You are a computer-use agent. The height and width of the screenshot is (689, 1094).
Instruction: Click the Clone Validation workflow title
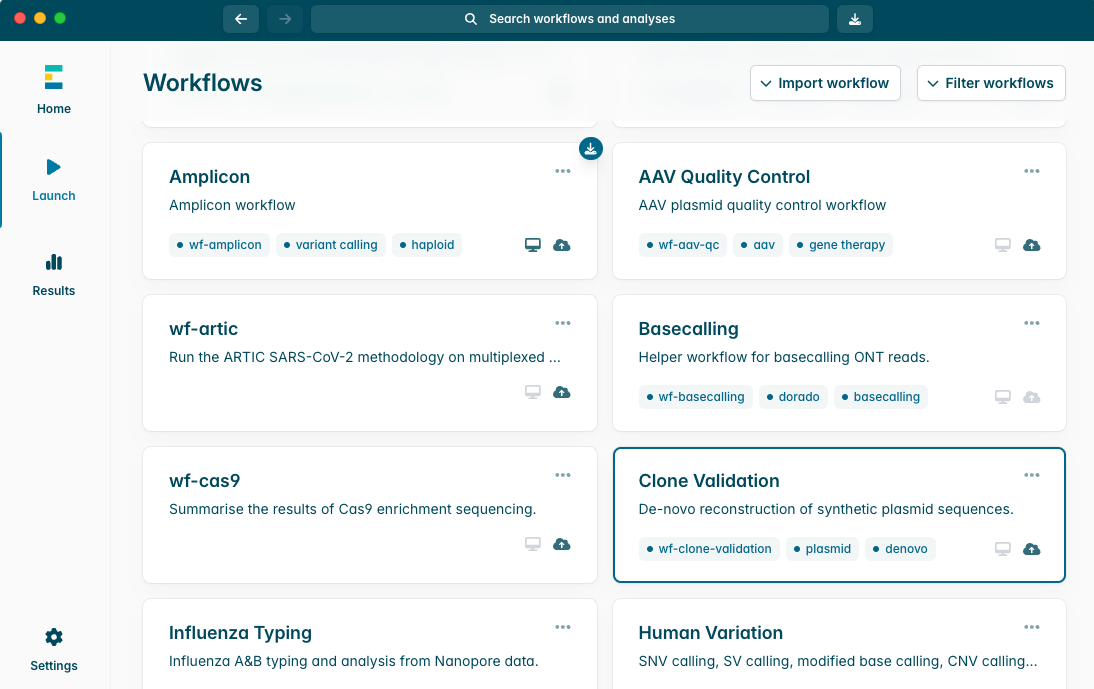point(709,480)
